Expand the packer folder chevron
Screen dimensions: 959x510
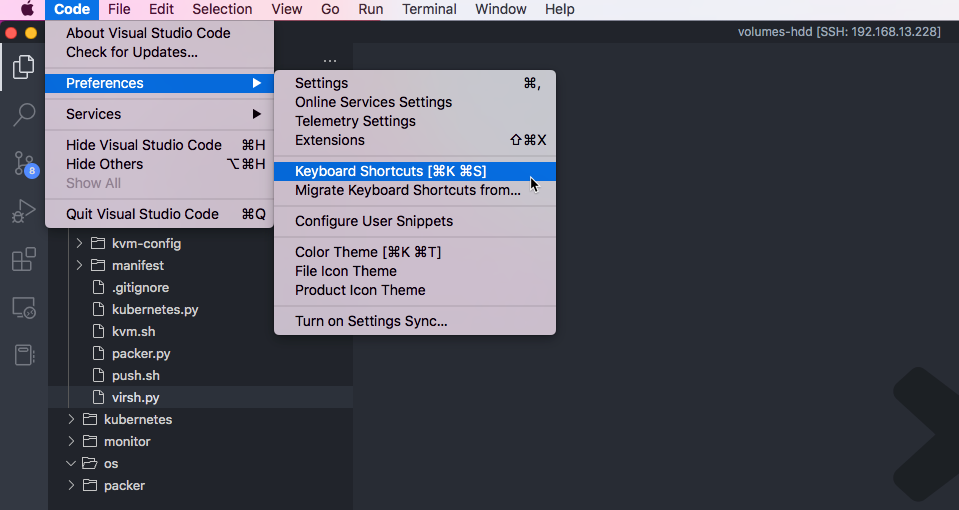pos(71,486)
